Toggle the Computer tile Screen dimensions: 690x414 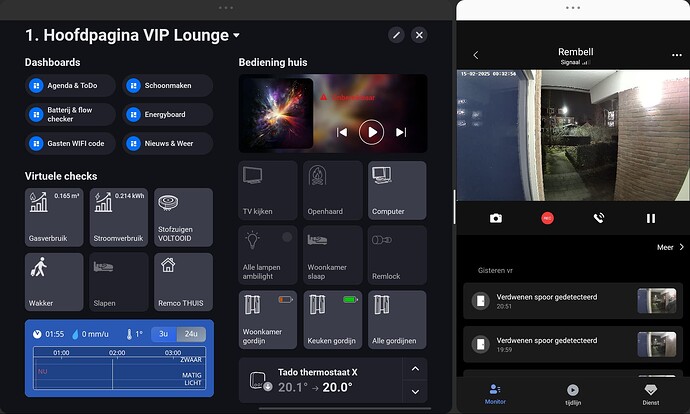tap(397, 191)
